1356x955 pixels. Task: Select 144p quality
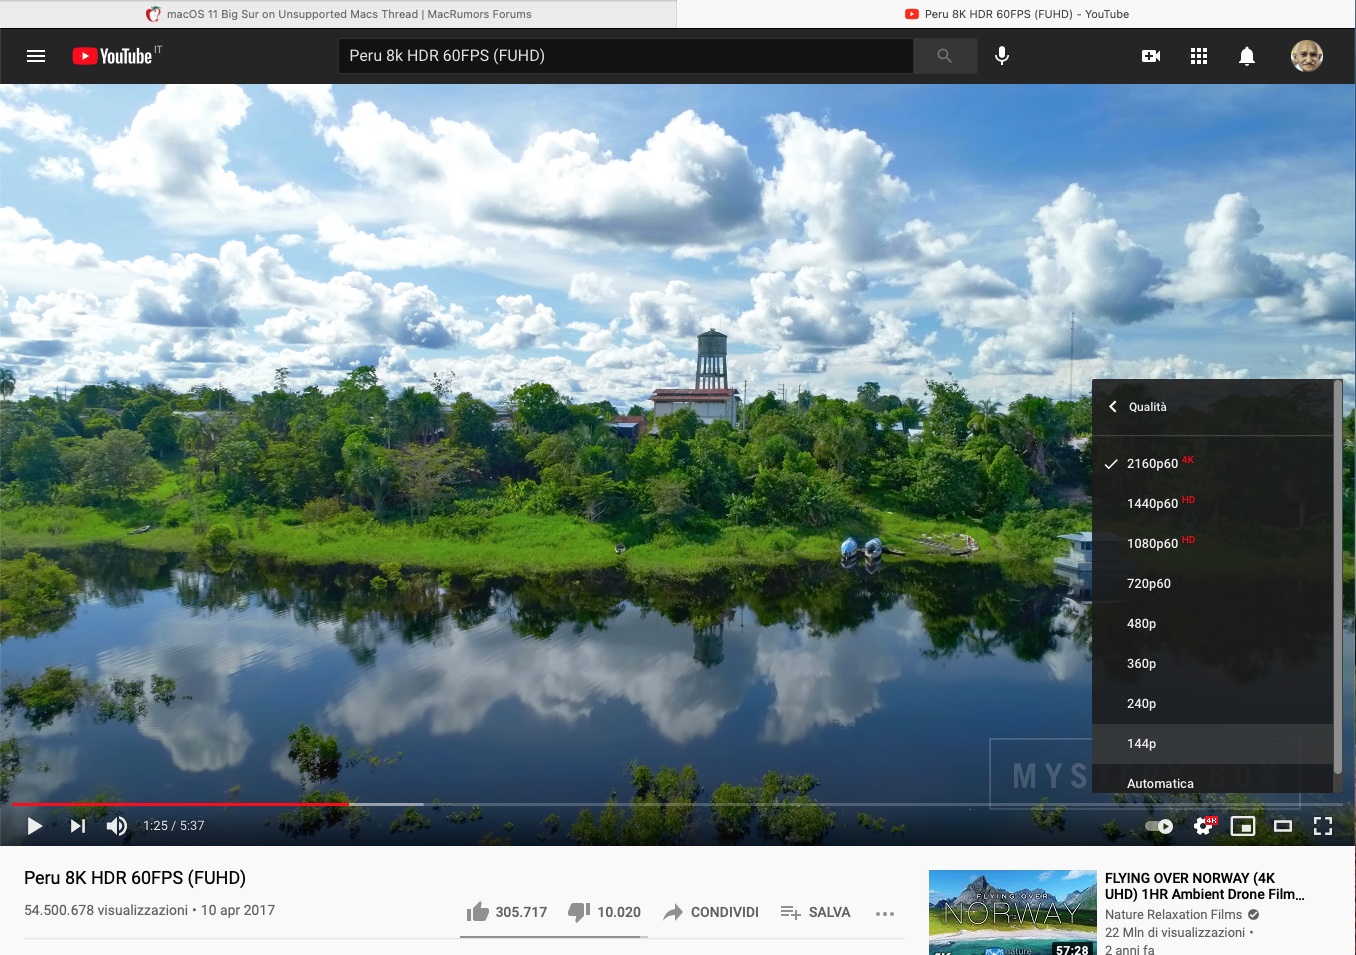1212,743
